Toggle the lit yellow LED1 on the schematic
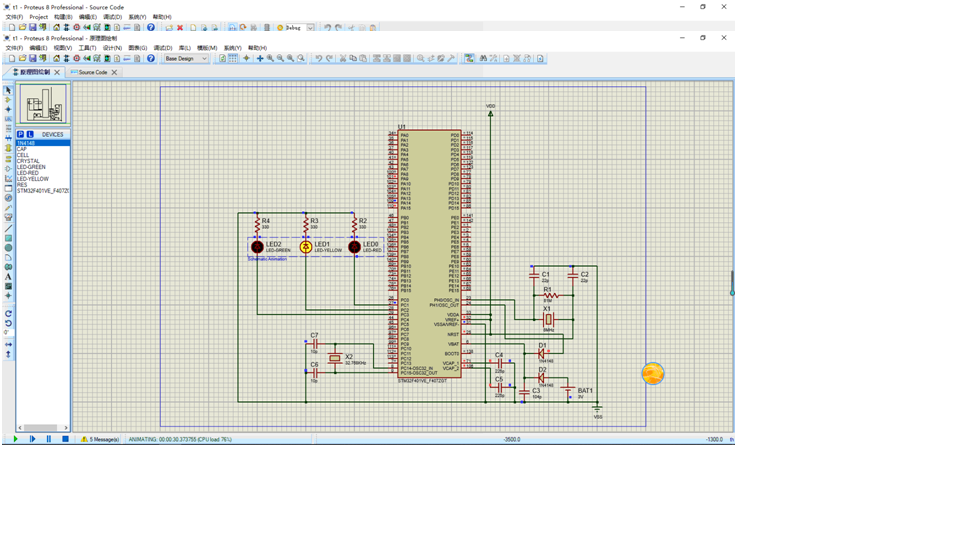Image resolution: width=960 pixels, height=540 pixels. point(306,246)
